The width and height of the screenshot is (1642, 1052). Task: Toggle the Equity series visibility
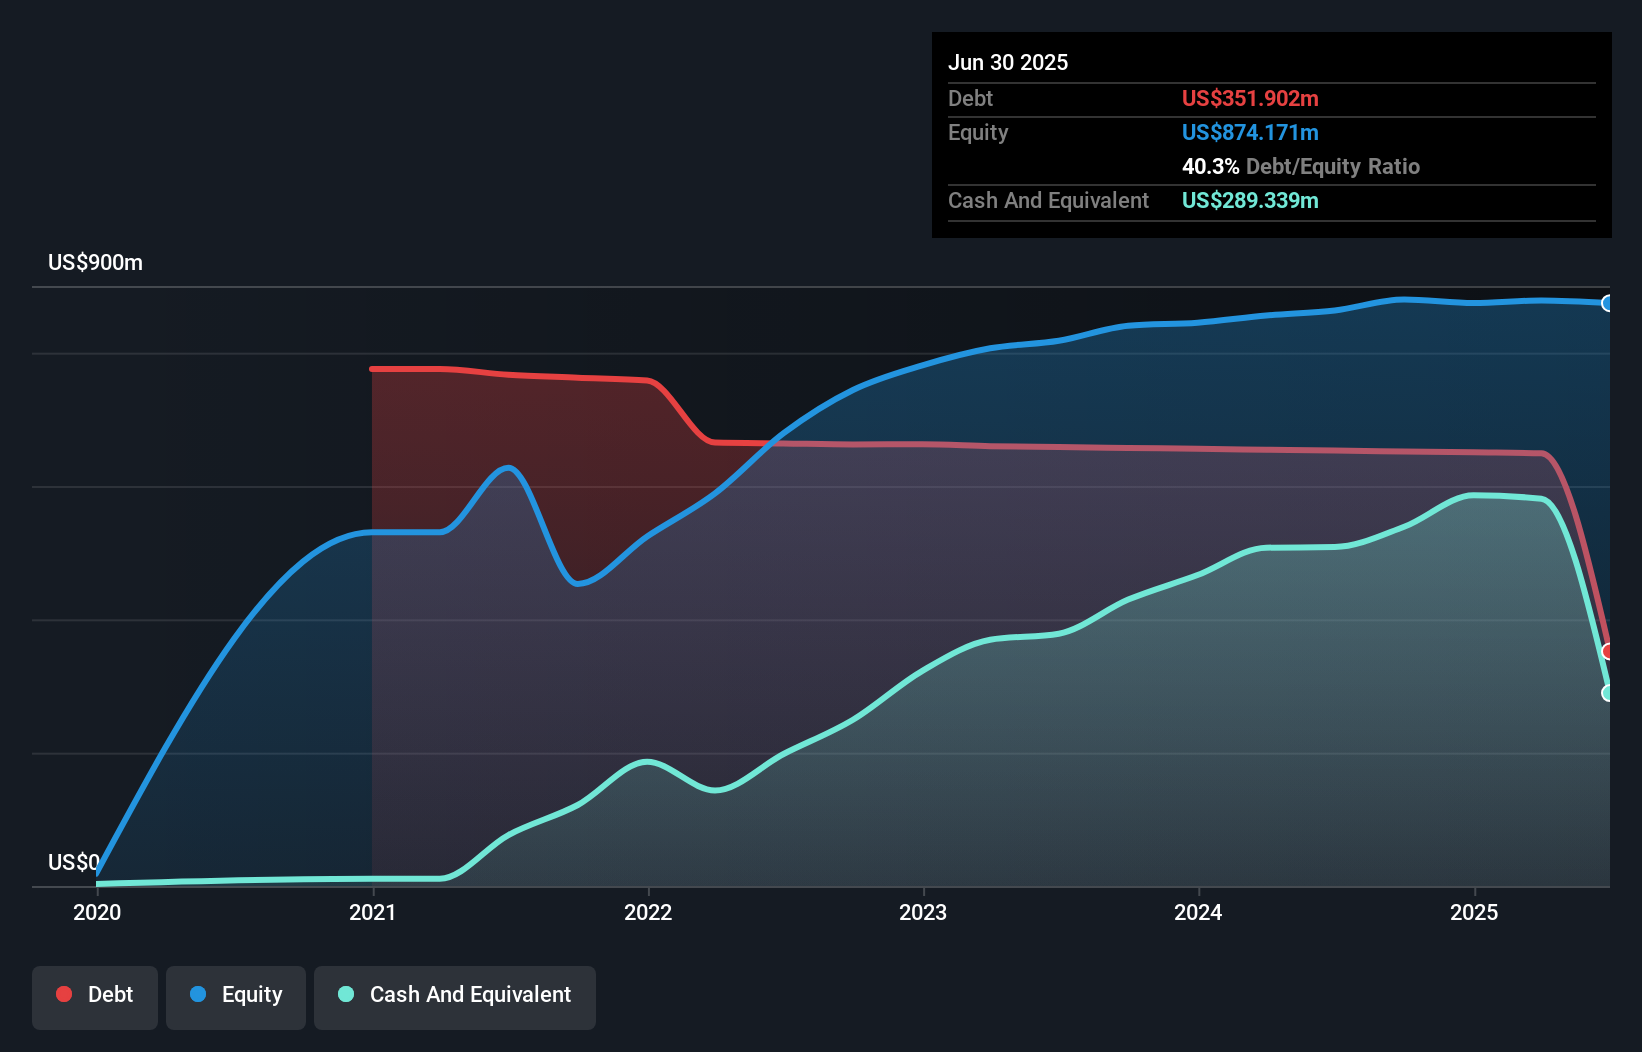pos(235,994)
